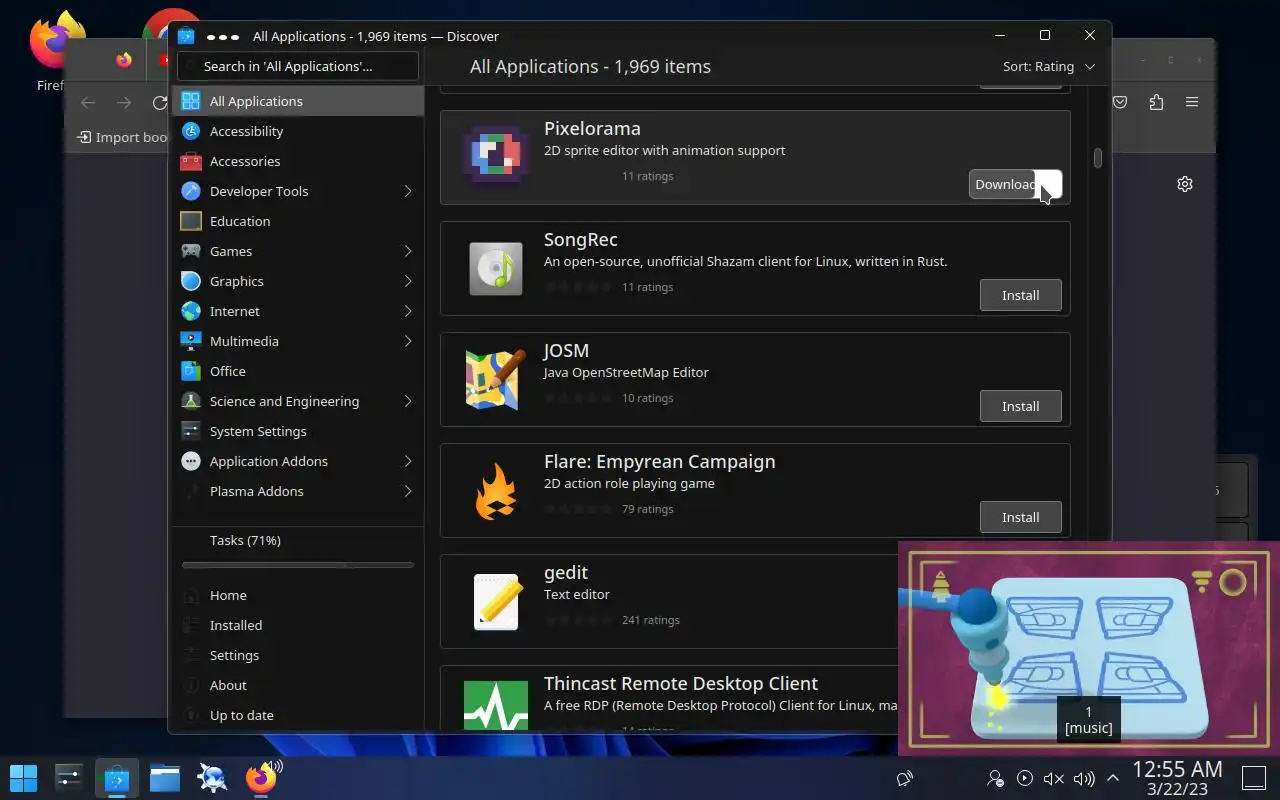Viewport: 1280px width, 800px height.
Task: Install JOSM
Action: pos(1020,406)
